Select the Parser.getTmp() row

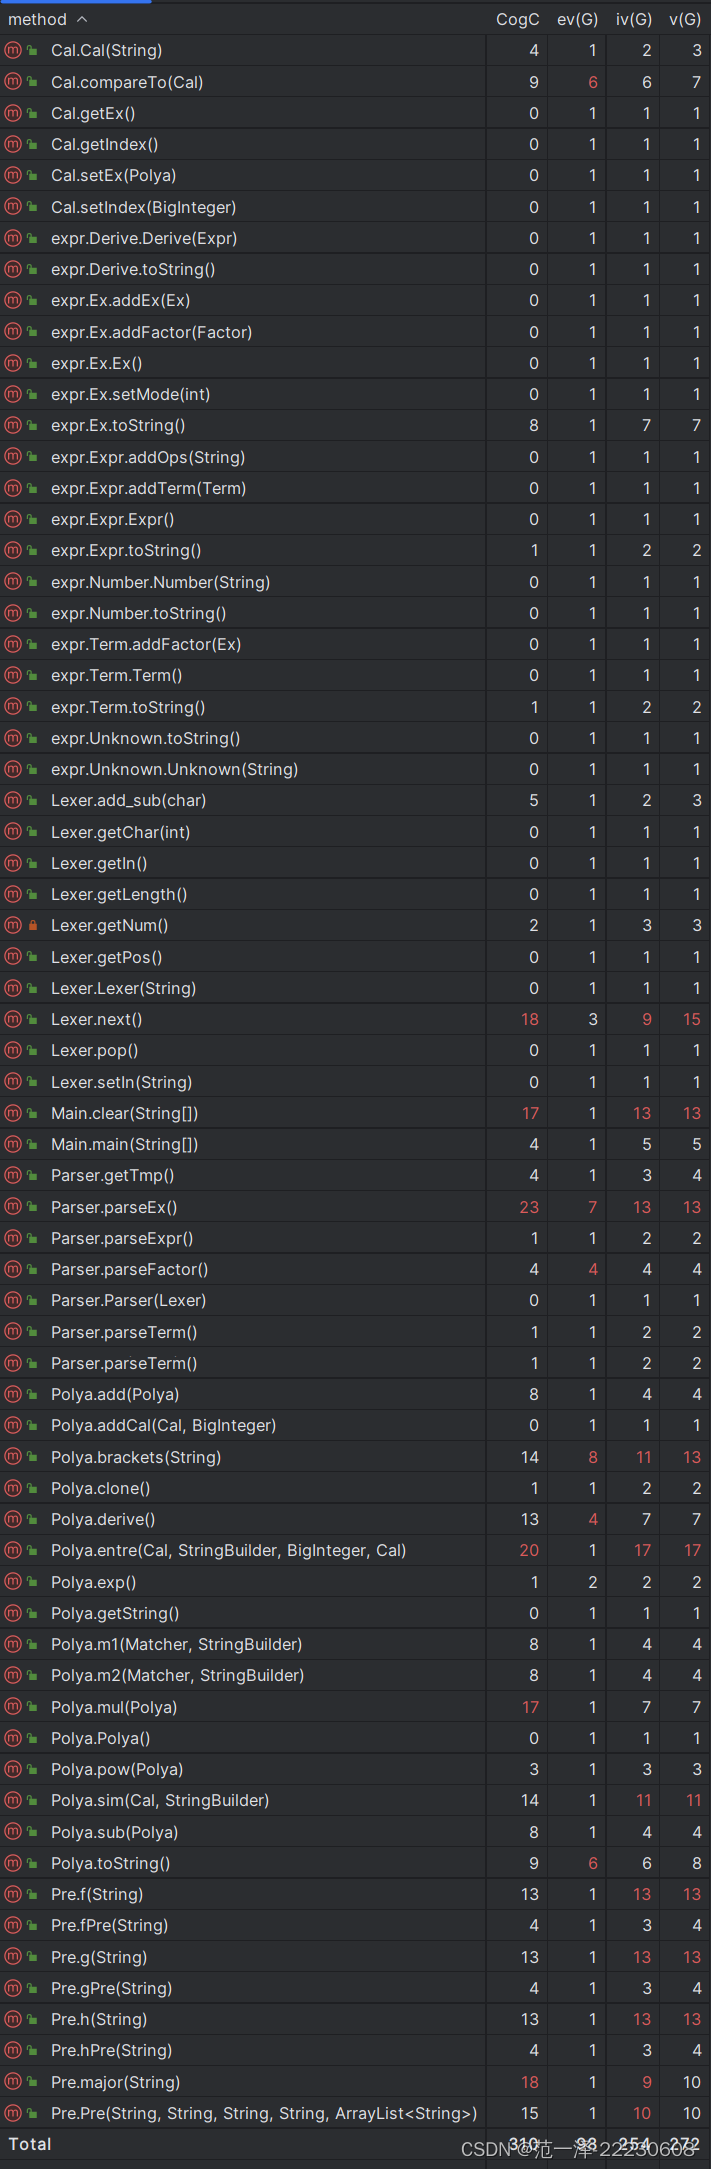[x=355, y=1175]
